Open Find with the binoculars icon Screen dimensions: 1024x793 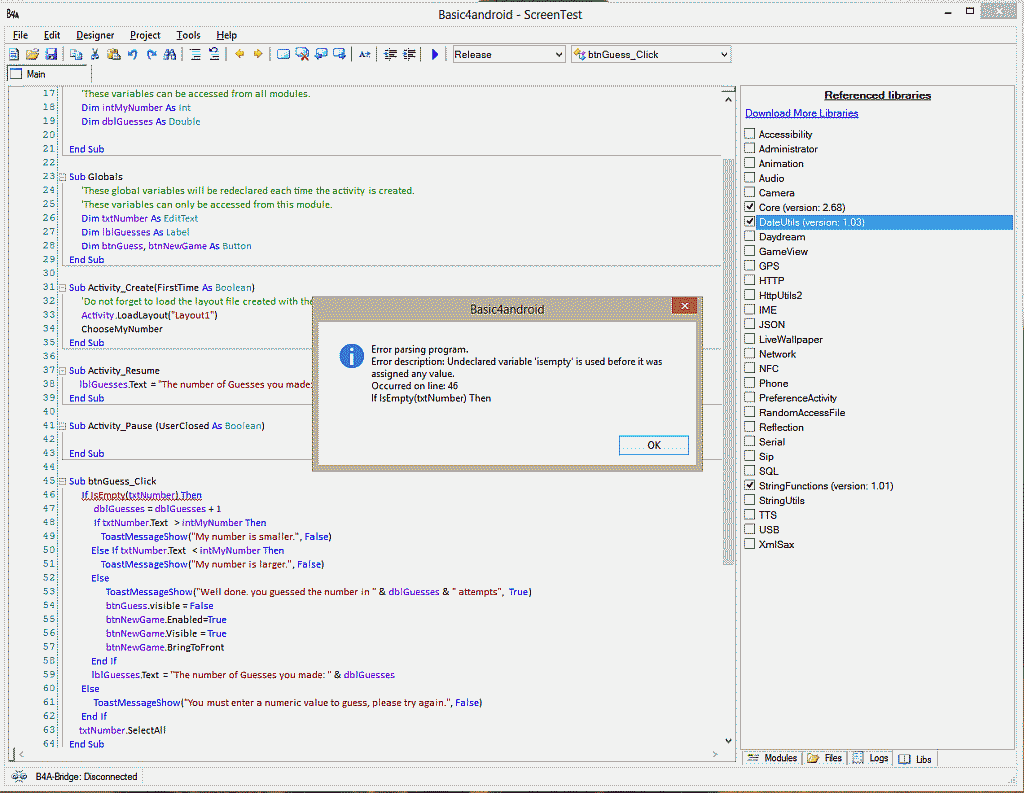click(x=170, y=54)
